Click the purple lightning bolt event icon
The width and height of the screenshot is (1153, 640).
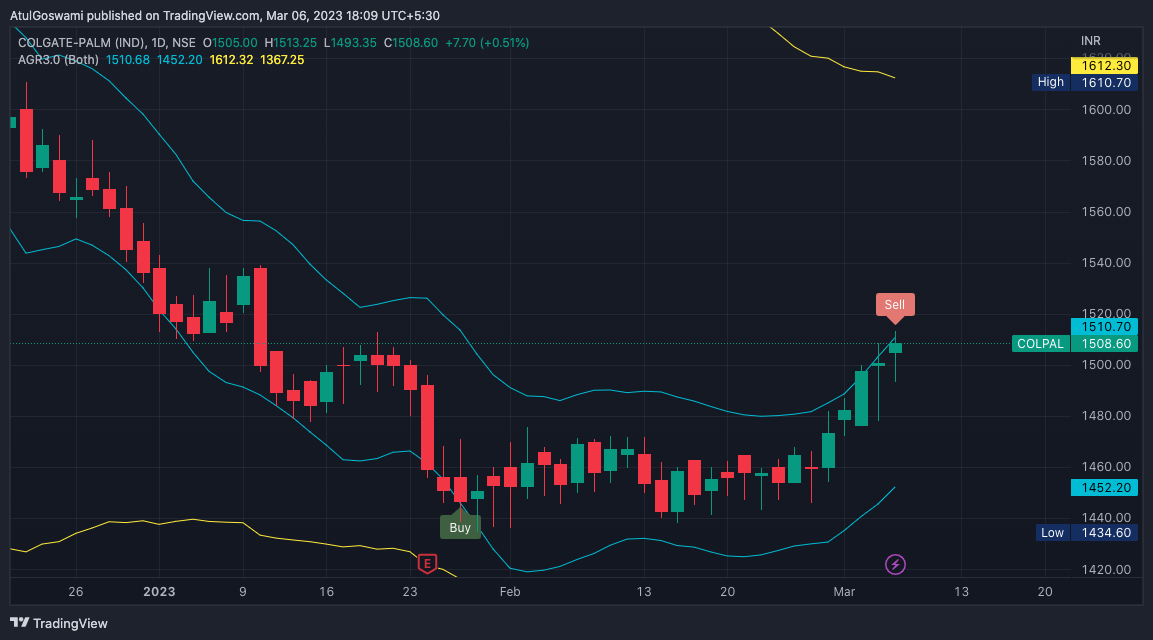(895, 564)
